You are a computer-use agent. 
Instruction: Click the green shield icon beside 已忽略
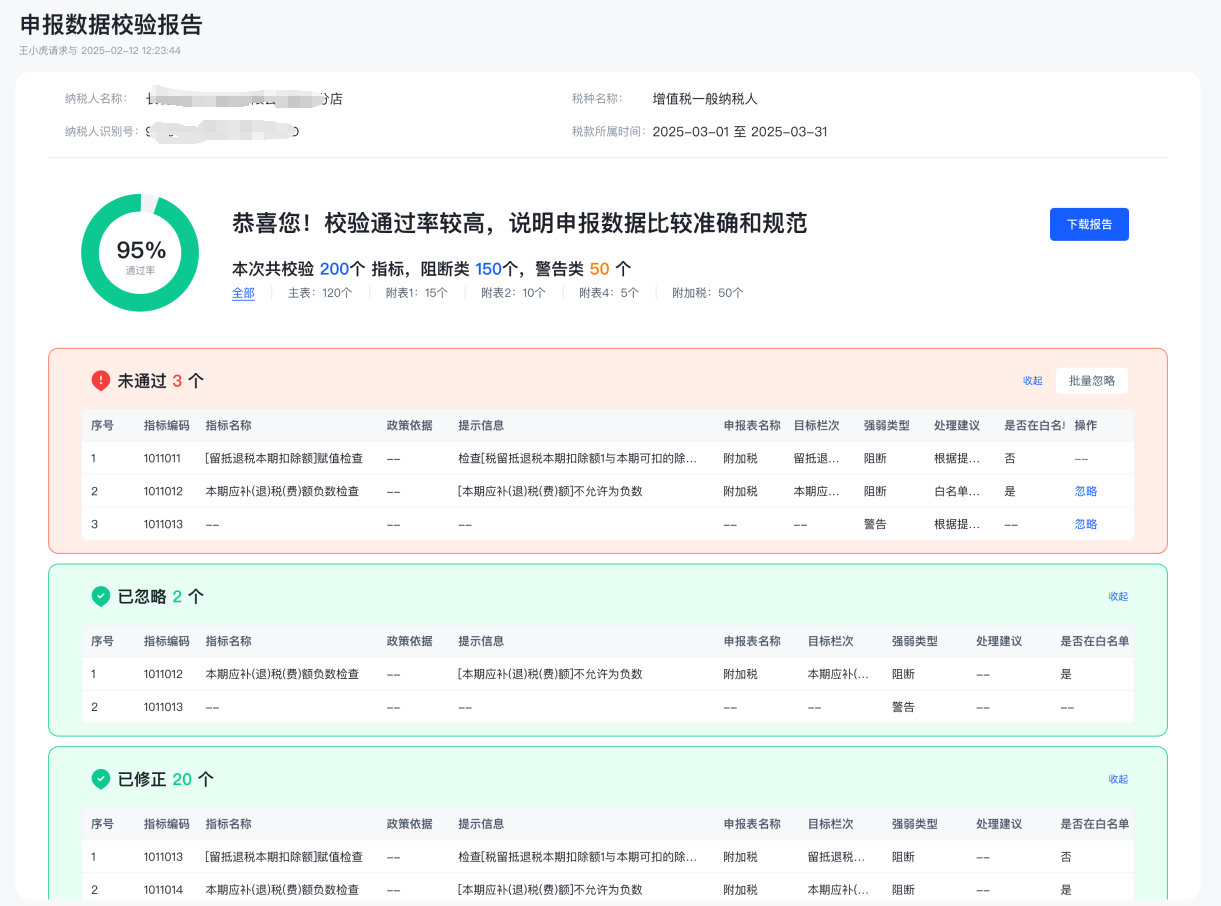[101, 596]
